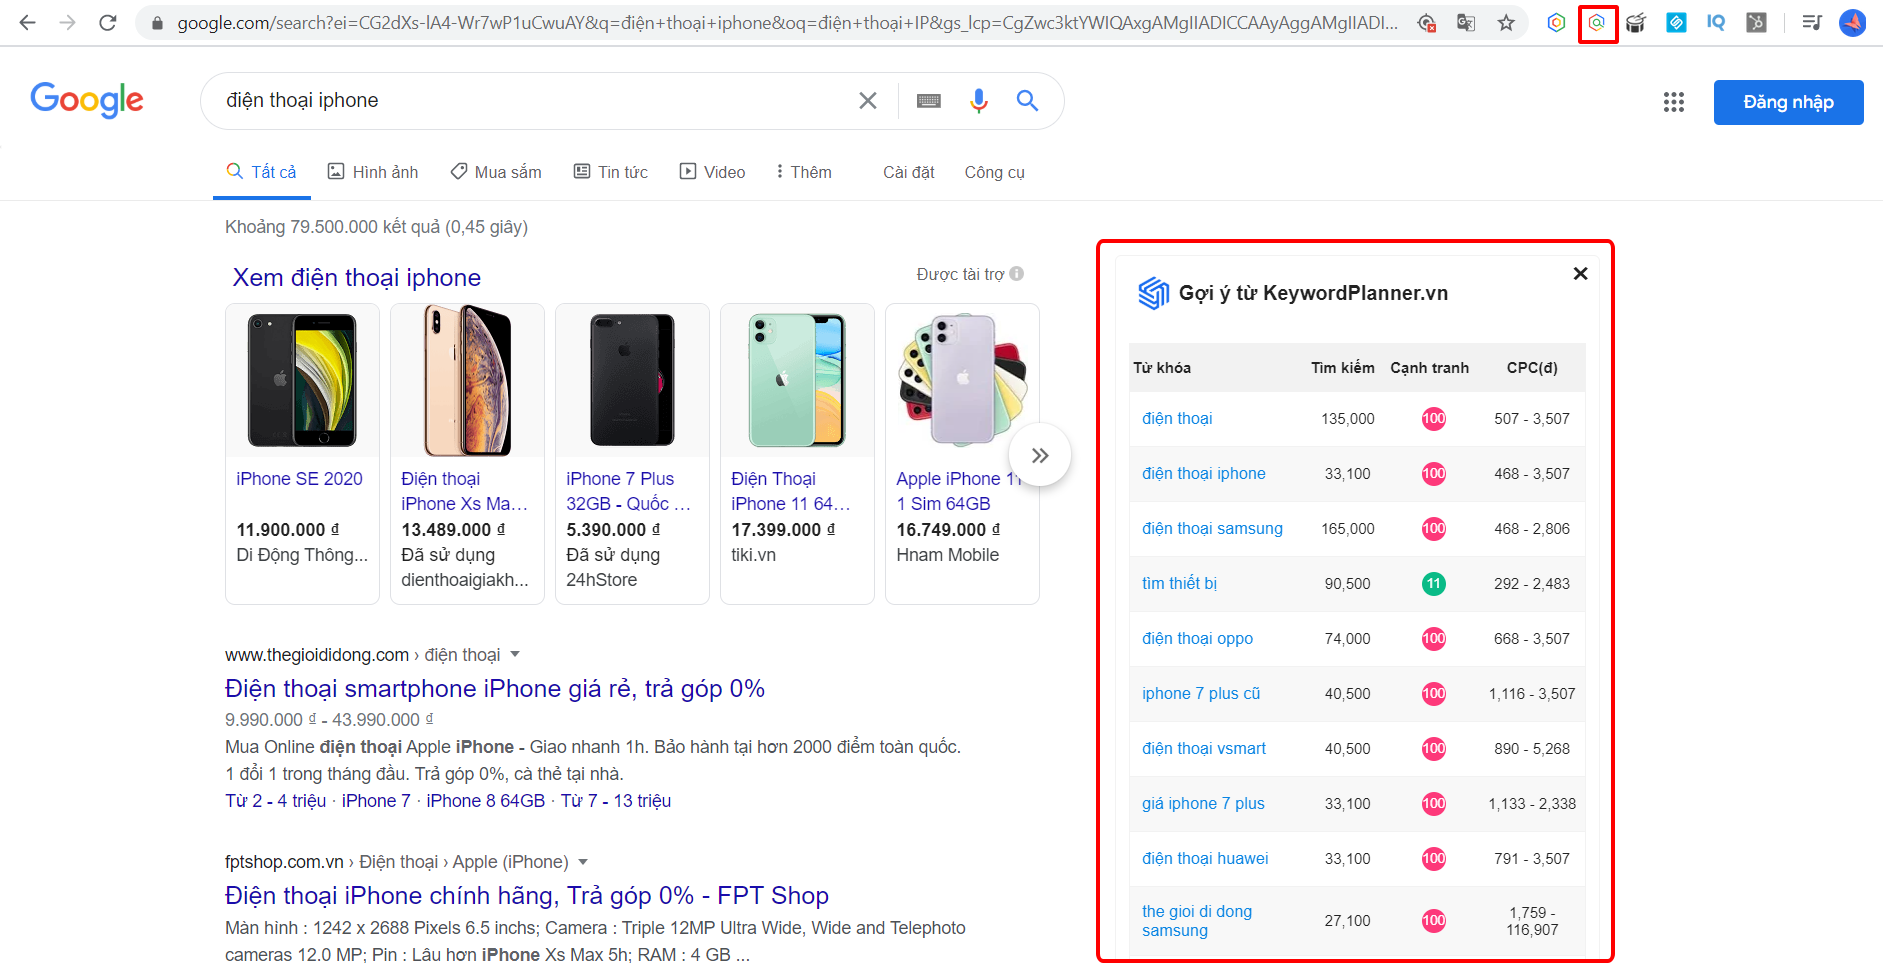Click keyword điện thoại oppo
The width and height of the screenshot is (1883, 963).
pyautogui.click(x=1197, y=638)
